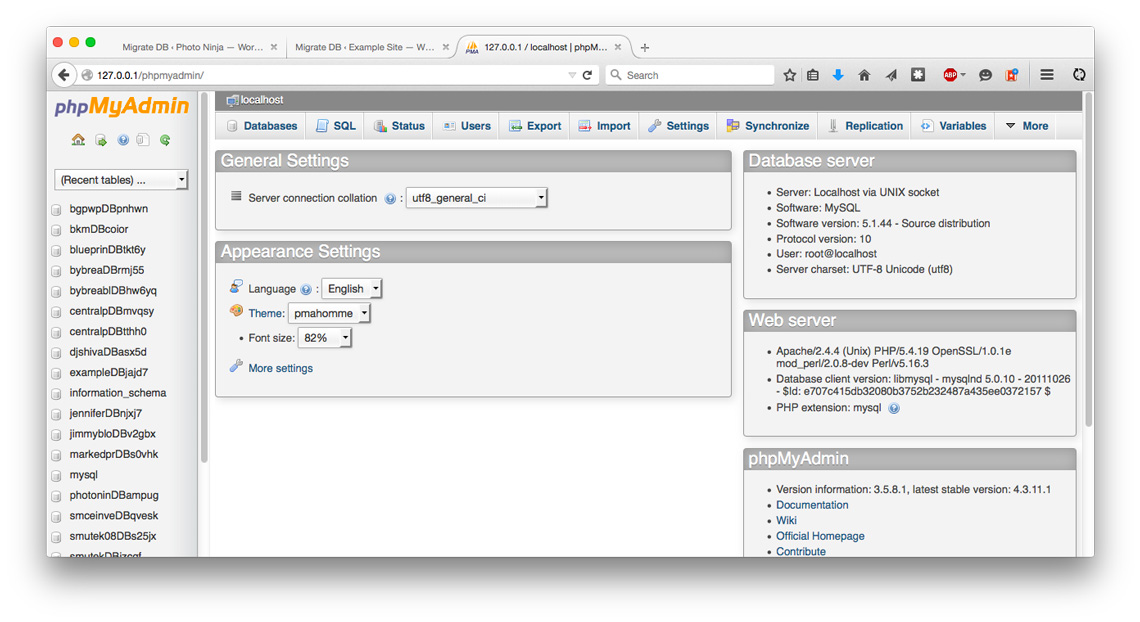This screenshot has width=1140, height=622.
Task: Click the Adblock Plus ABP icon
Action: (950, 75)
